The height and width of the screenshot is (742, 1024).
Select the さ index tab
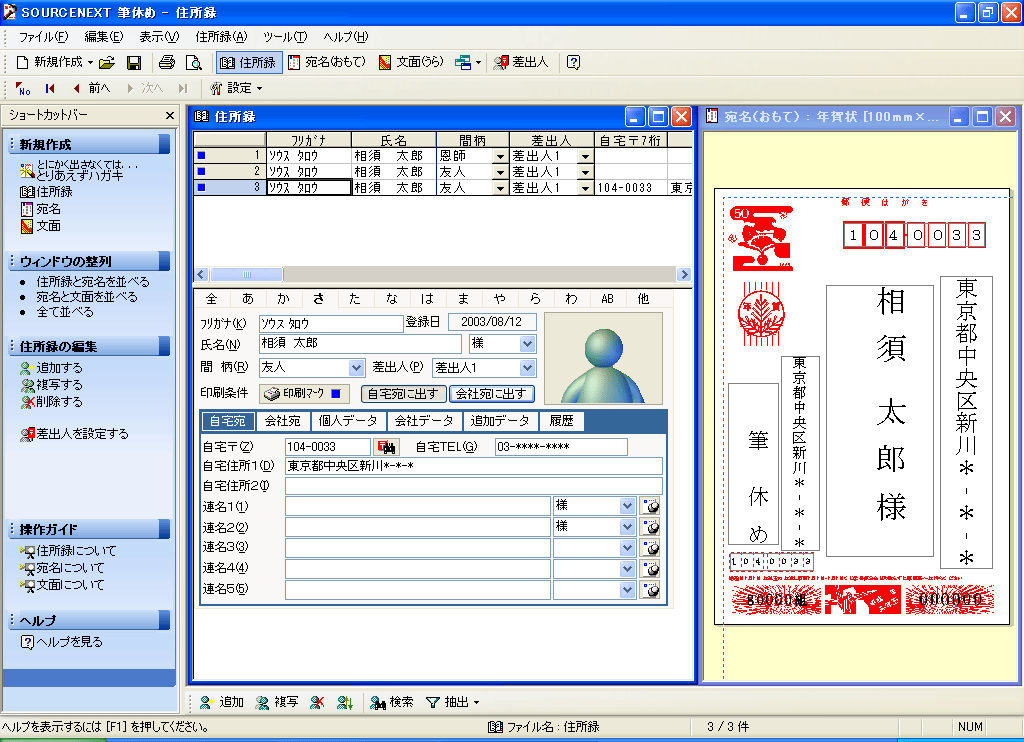(319, 298)
